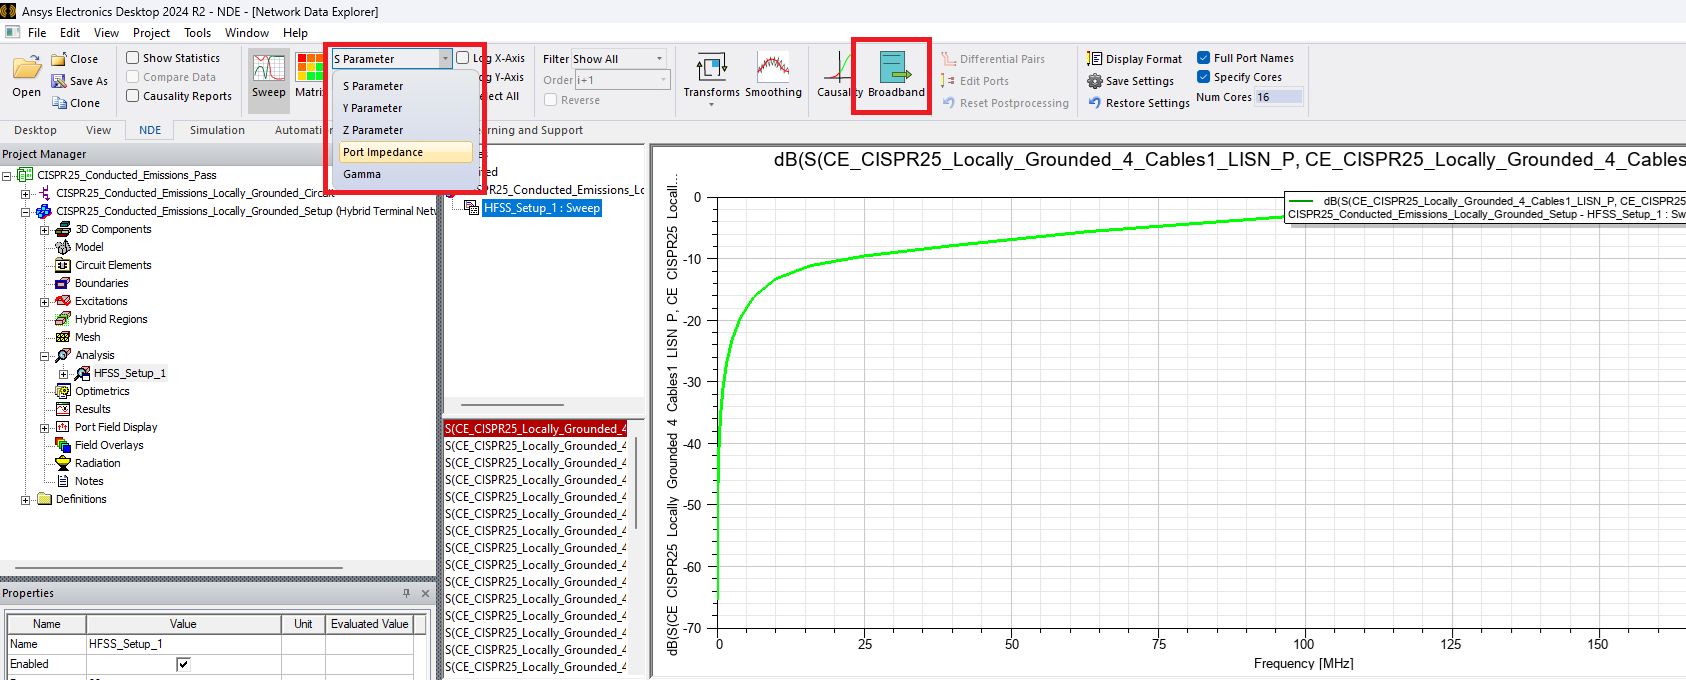This screenshot has height=680, width=1686.
Task: Tick the Reverse checkbox
Action: pyautogui.click(x=550, y=100)
